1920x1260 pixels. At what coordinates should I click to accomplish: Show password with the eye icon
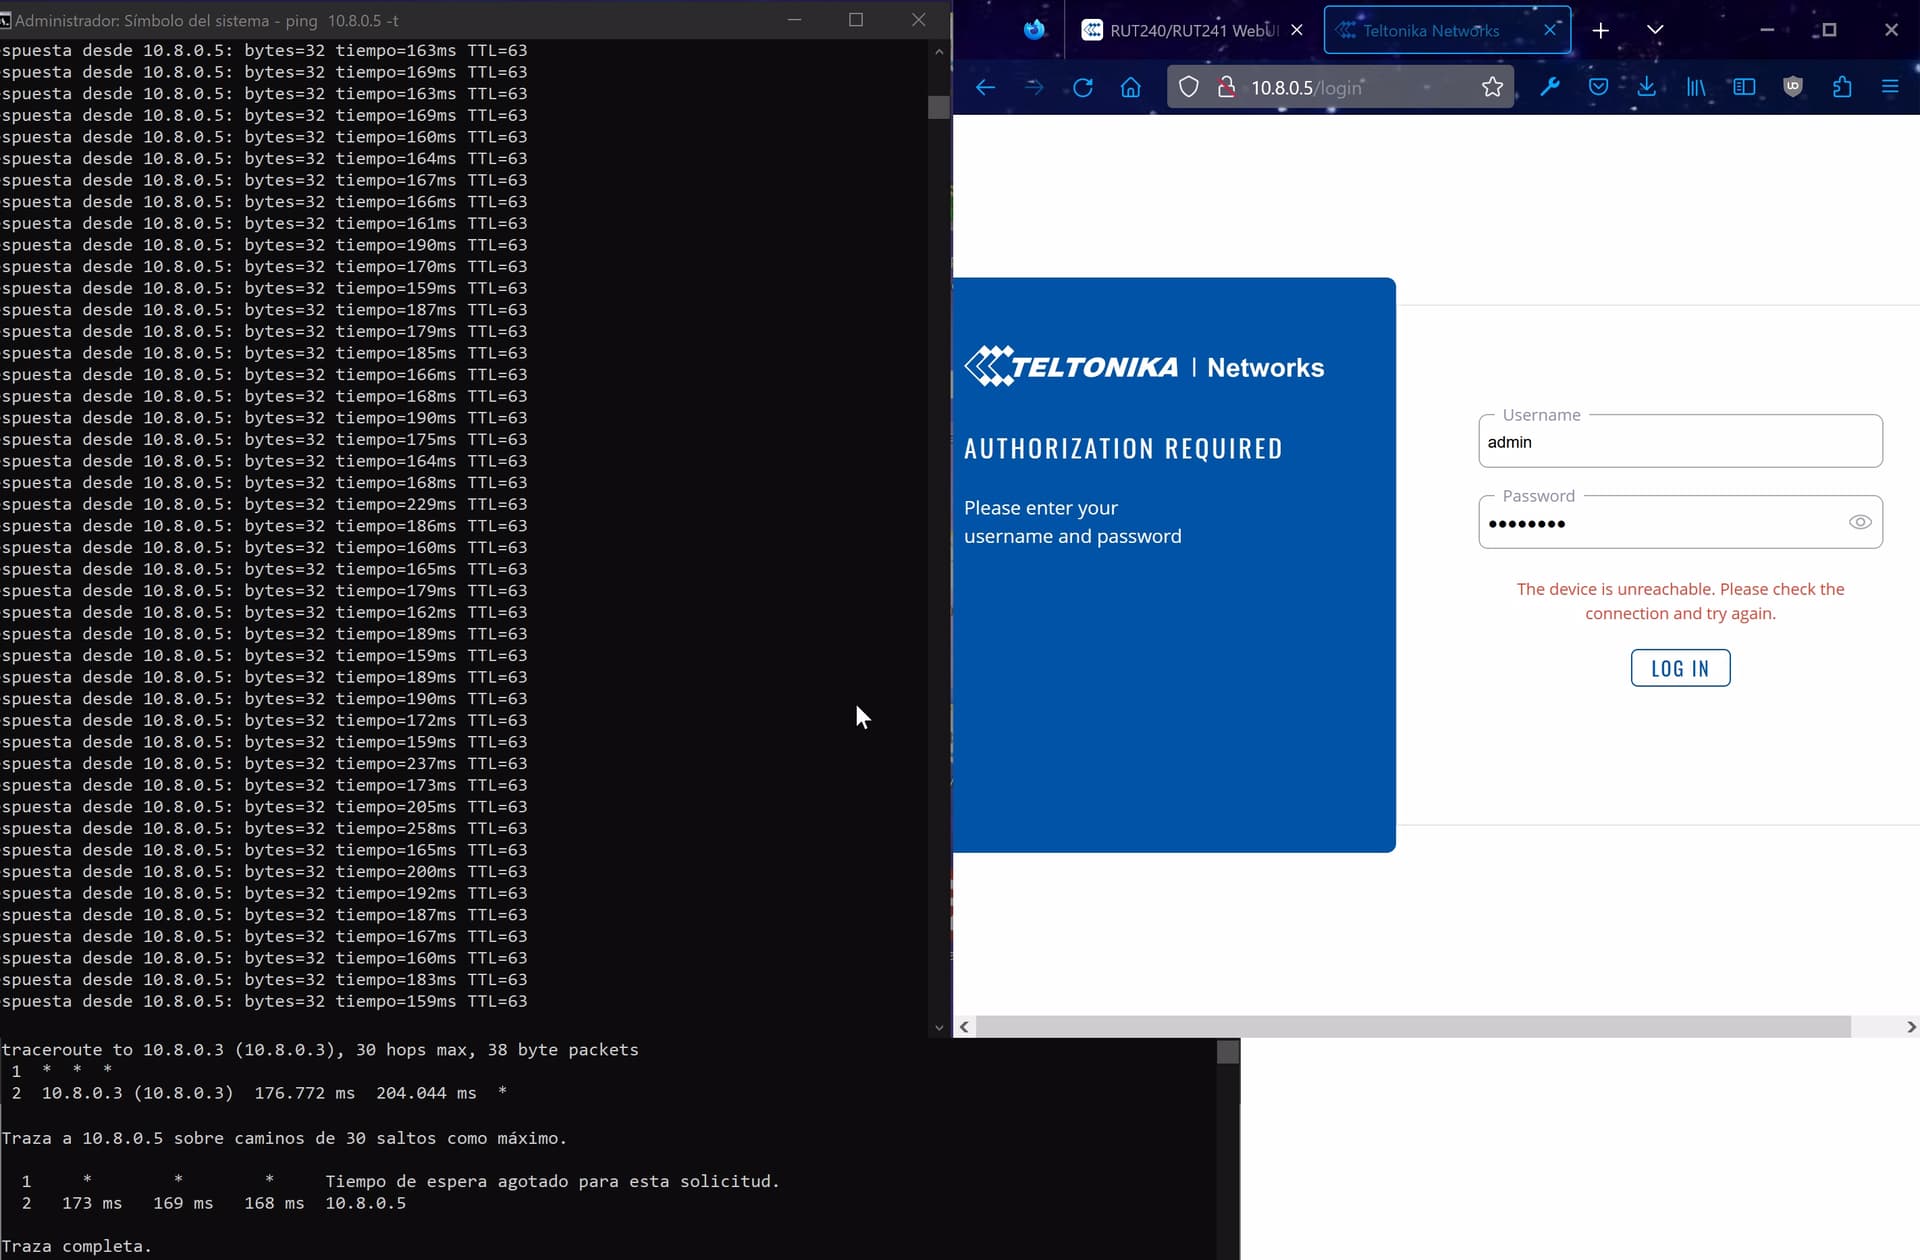(1860, 522)
